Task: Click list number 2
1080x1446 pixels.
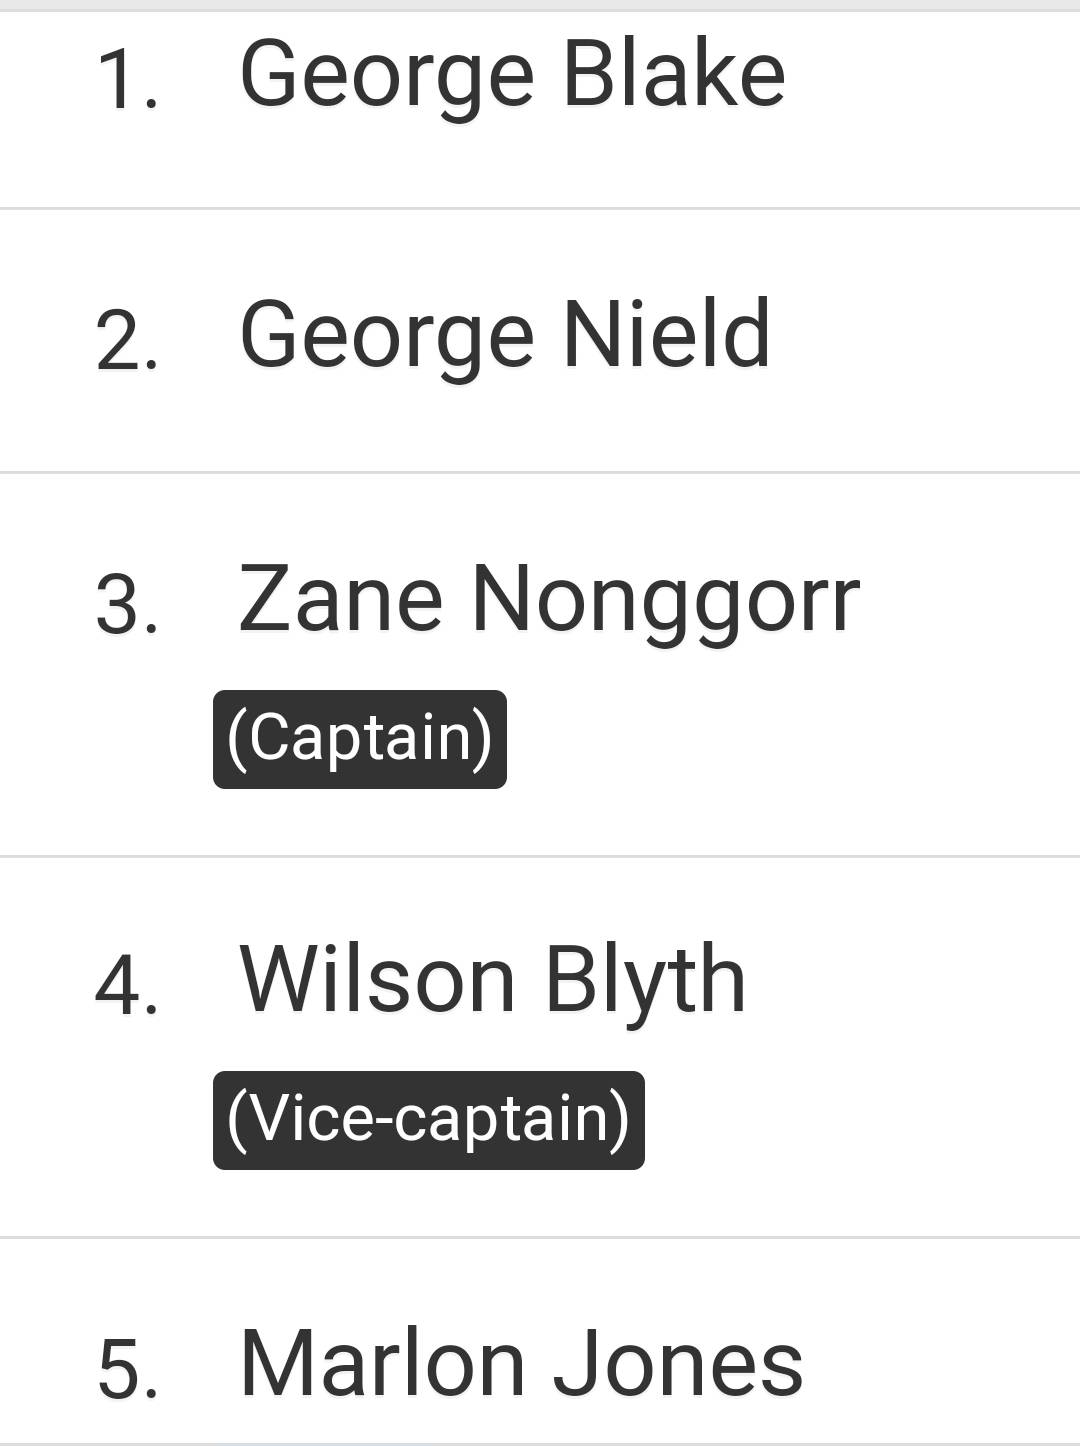Action: pos(127,341)
